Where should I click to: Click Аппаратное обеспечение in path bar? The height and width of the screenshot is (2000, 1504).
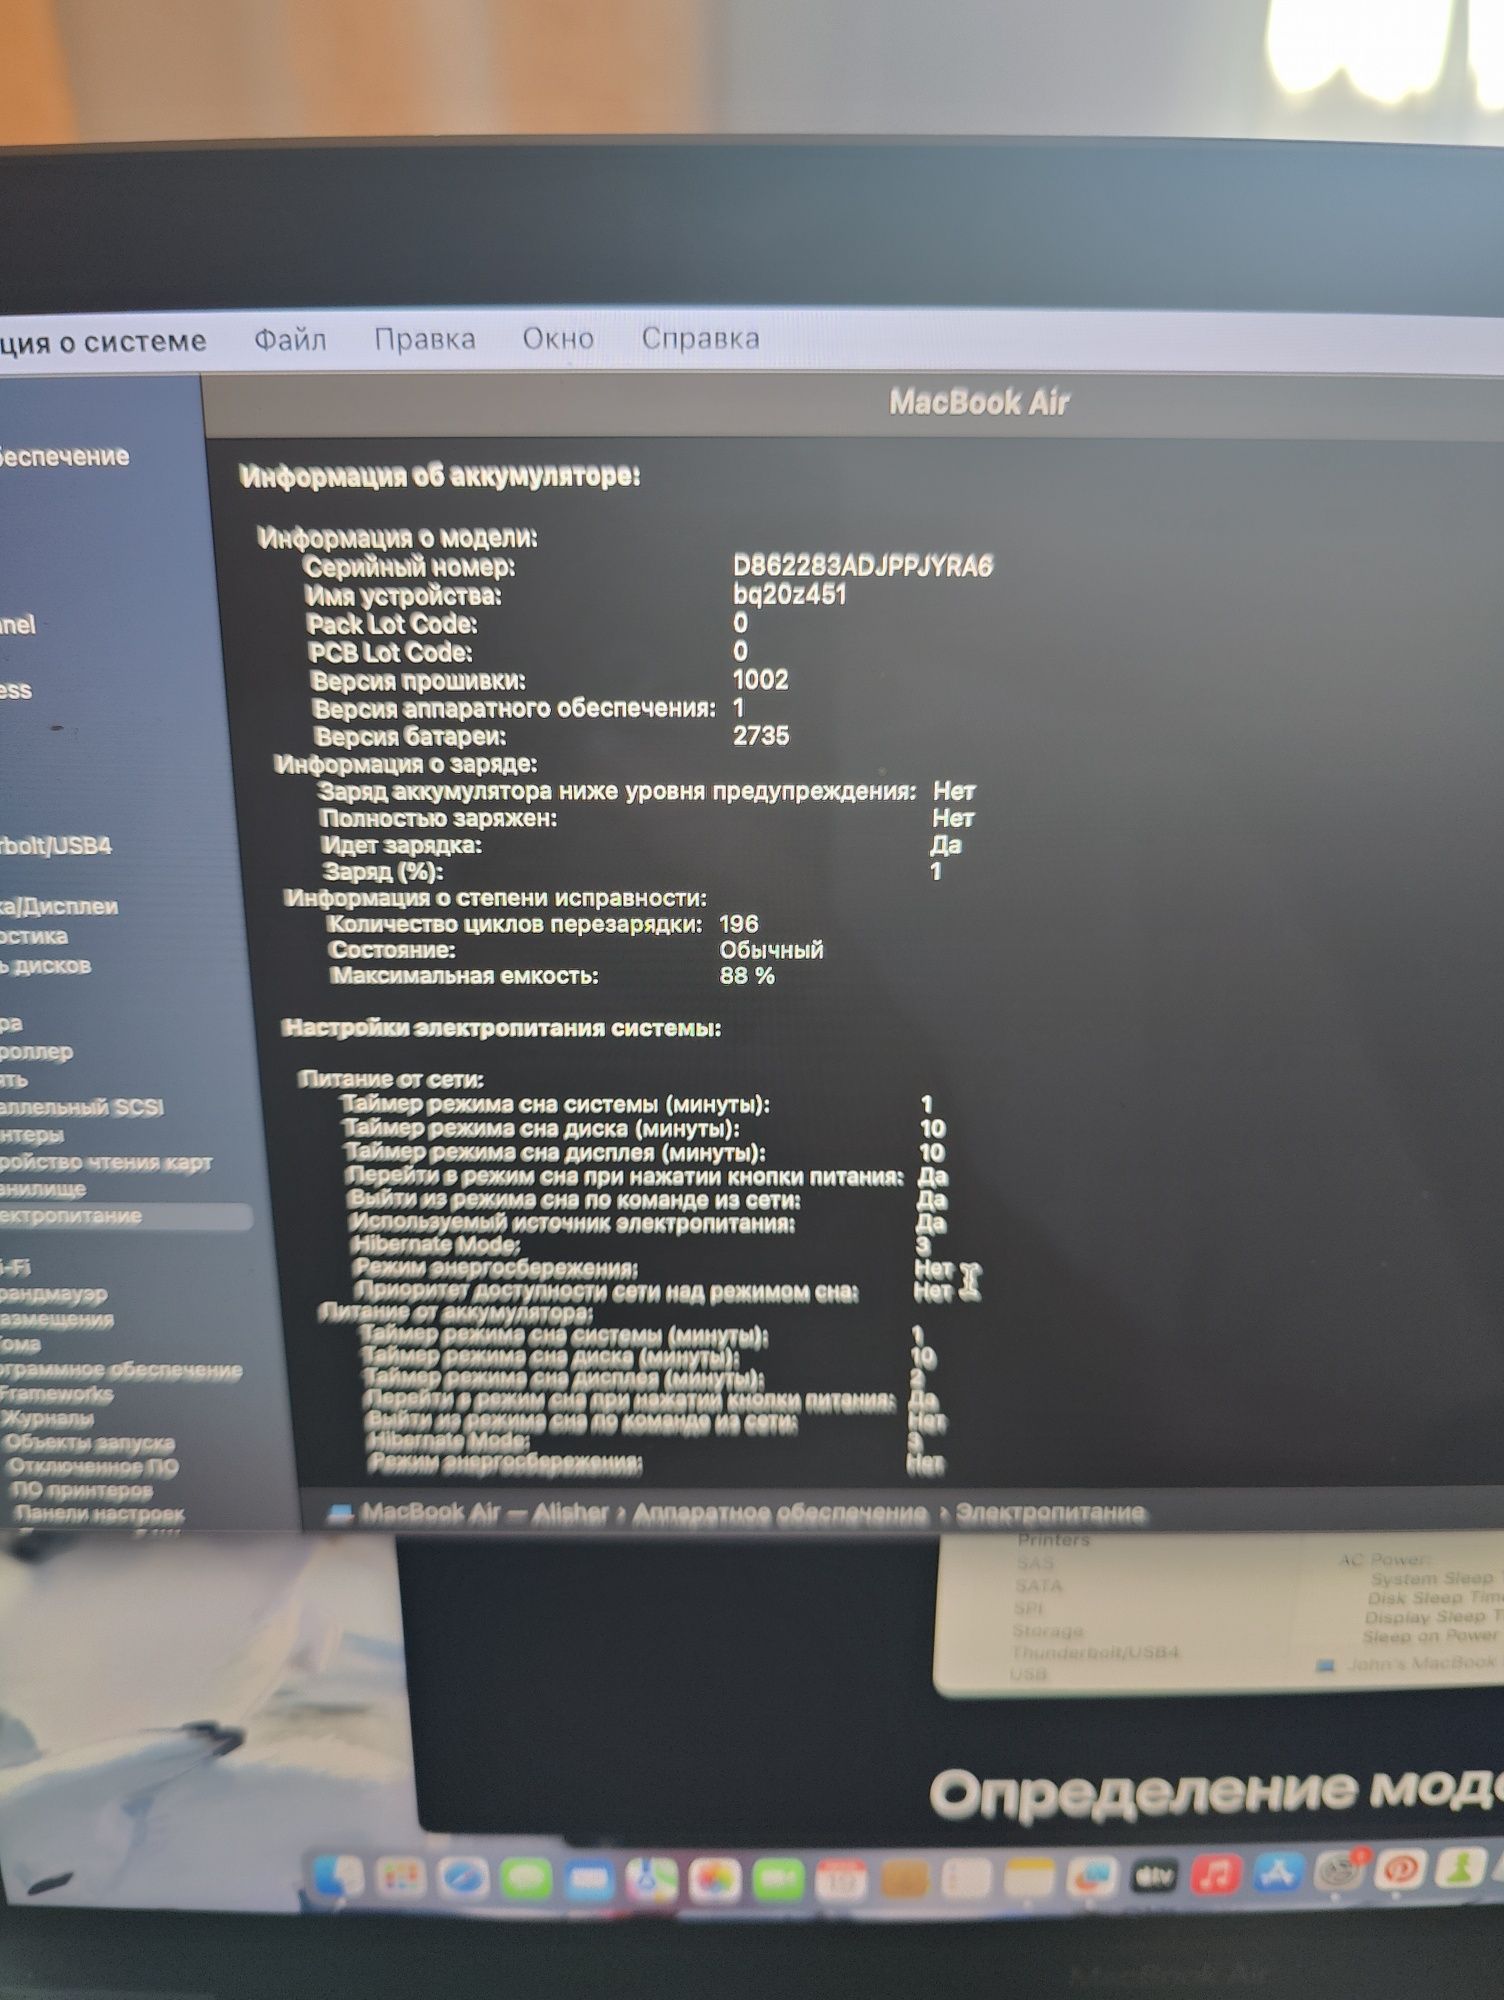coord(780,1514)
